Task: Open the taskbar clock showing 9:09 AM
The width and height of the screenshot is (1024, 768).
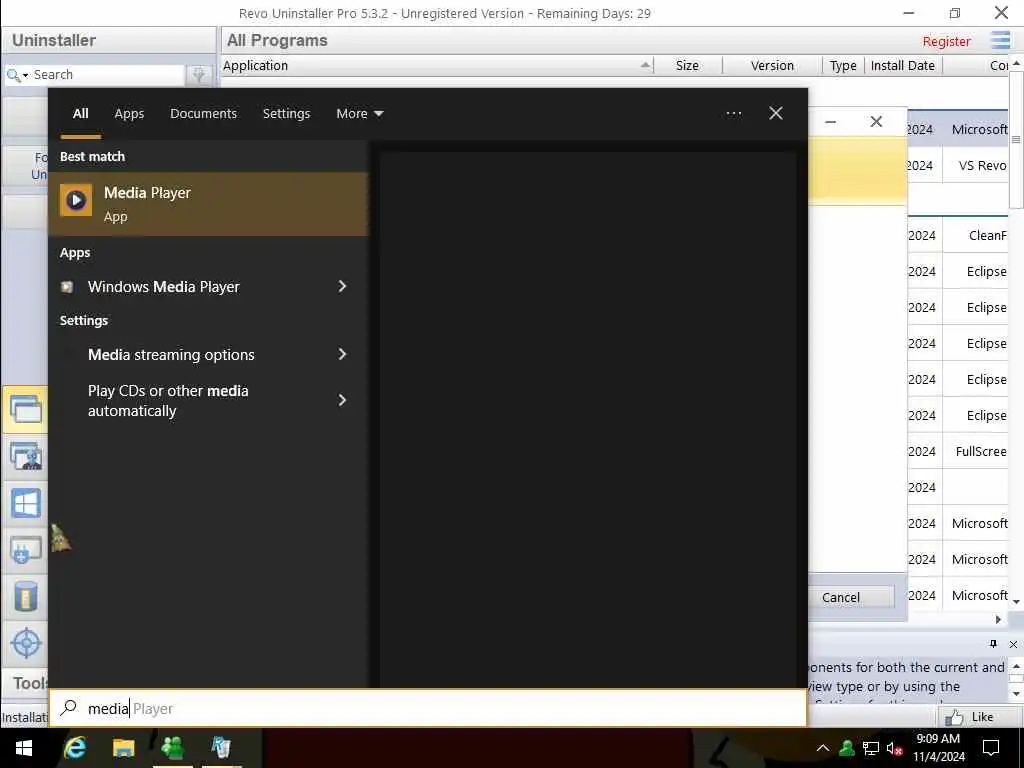Action: click(x=938, y=748)
